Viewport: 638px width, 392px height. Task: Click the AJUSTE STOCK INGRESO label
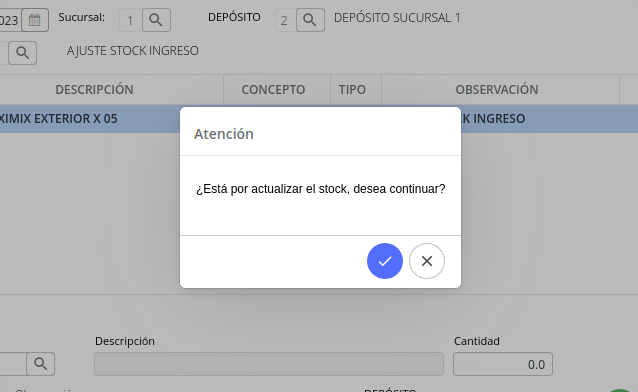coord(133,51)
